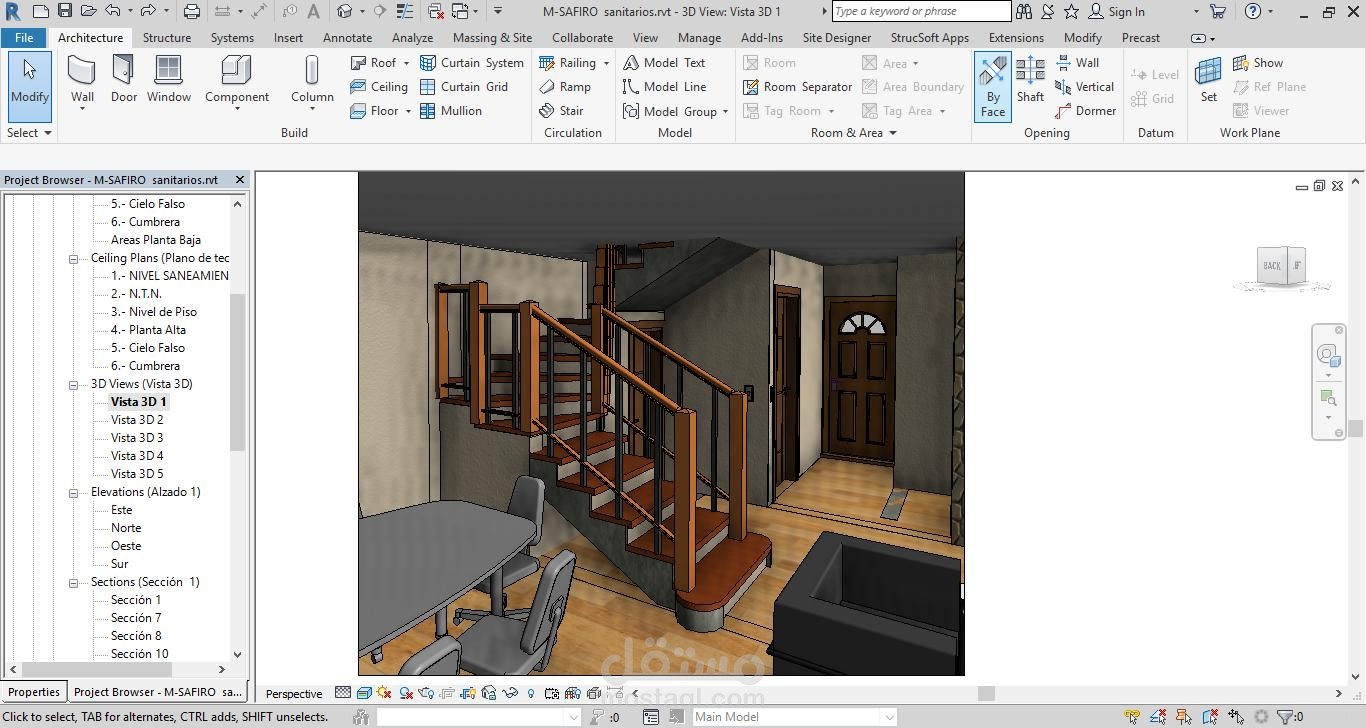Click the Undo arrow icon
1366x728 pixels.
tap(113, 12)
